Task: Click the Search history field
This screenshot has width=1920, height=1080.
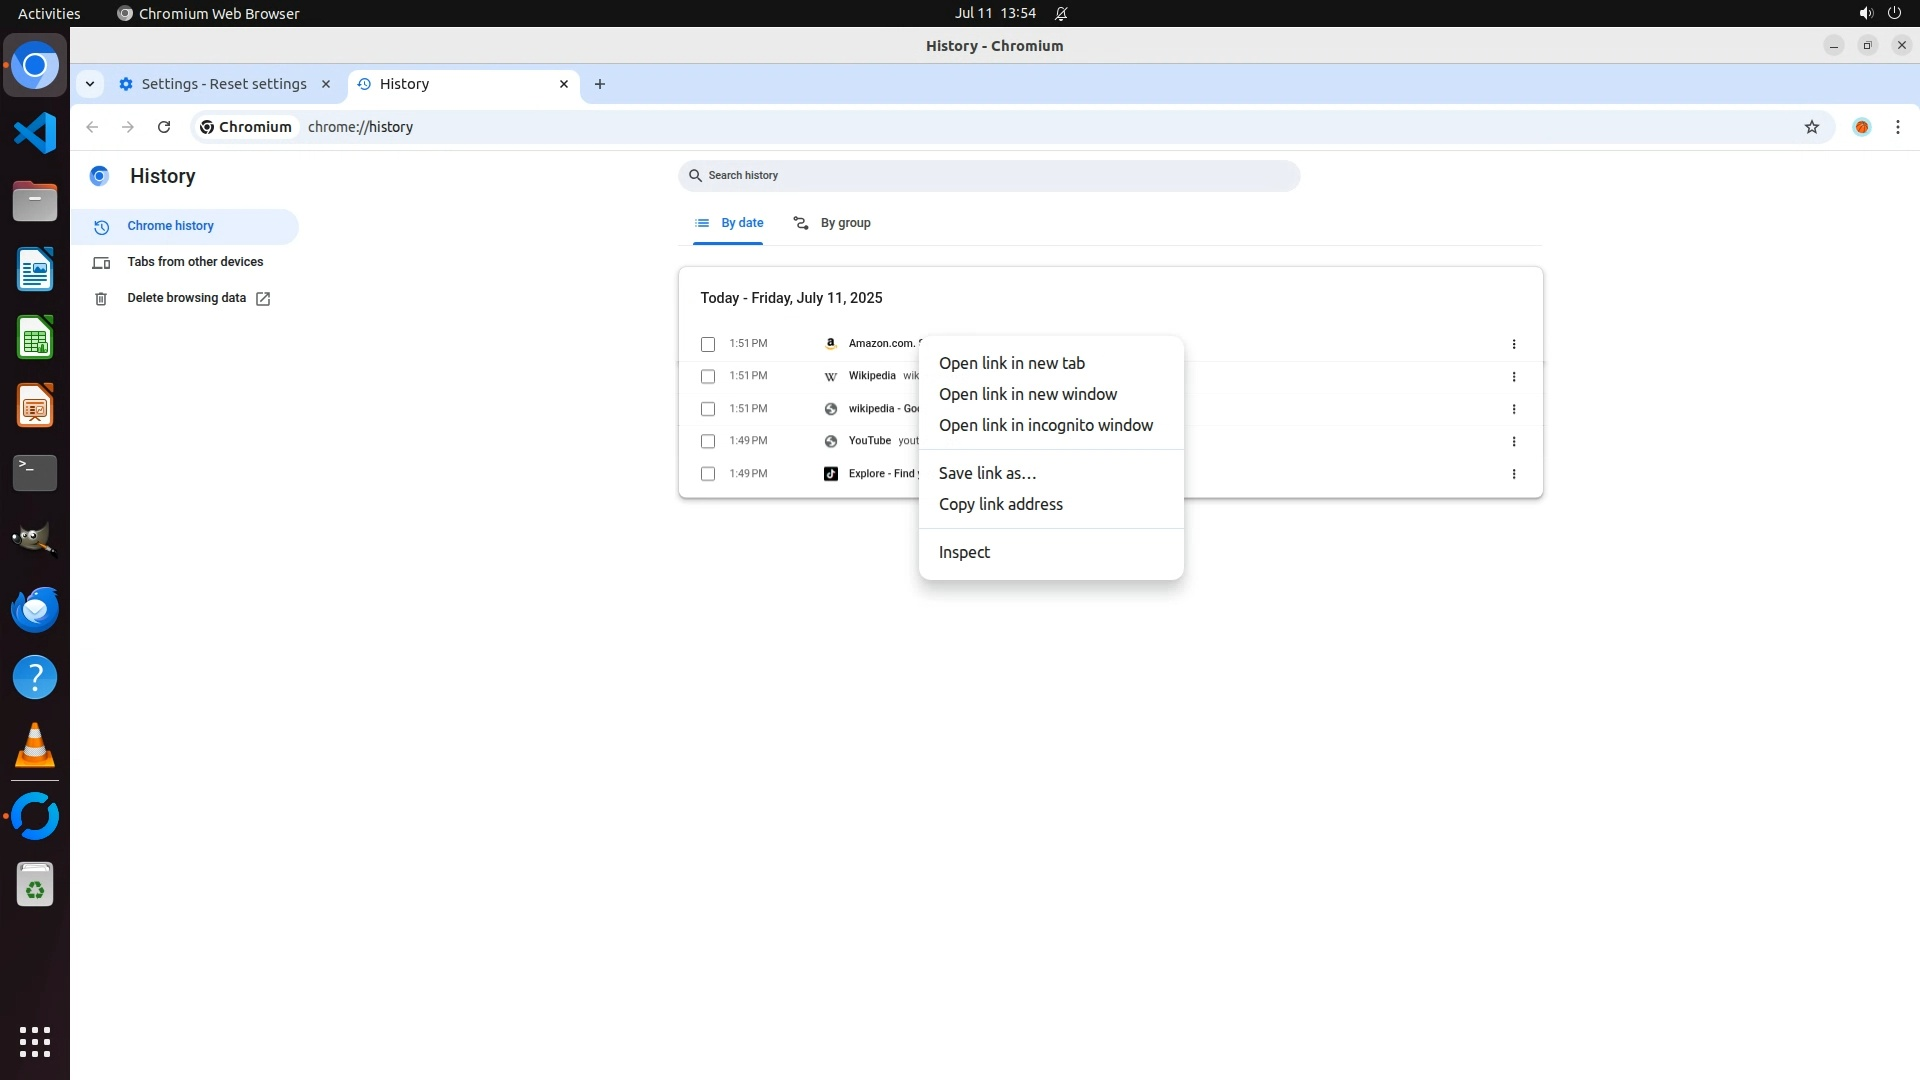Action: click(x=990, y=176)
